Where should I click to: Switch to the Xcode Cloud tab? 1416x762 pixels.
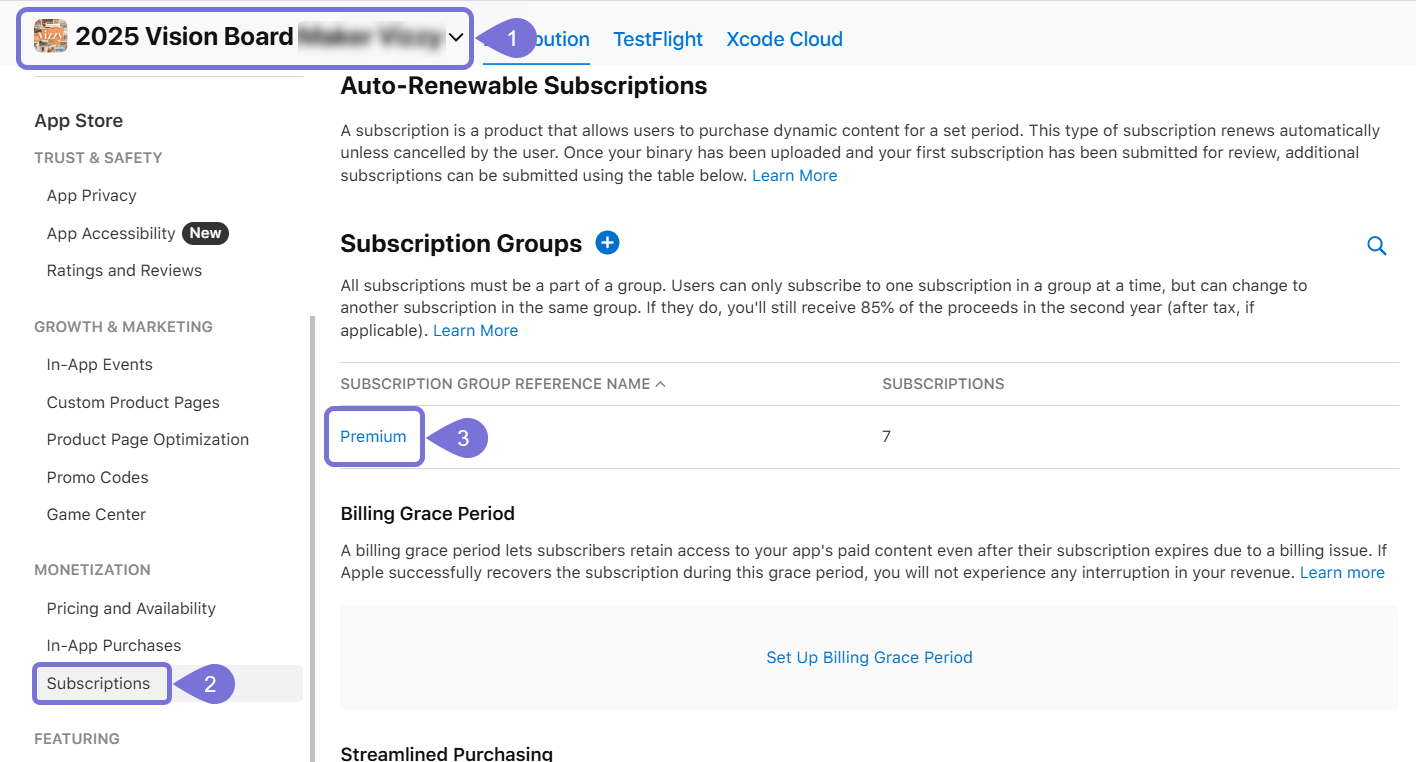[x=784, y=39]
